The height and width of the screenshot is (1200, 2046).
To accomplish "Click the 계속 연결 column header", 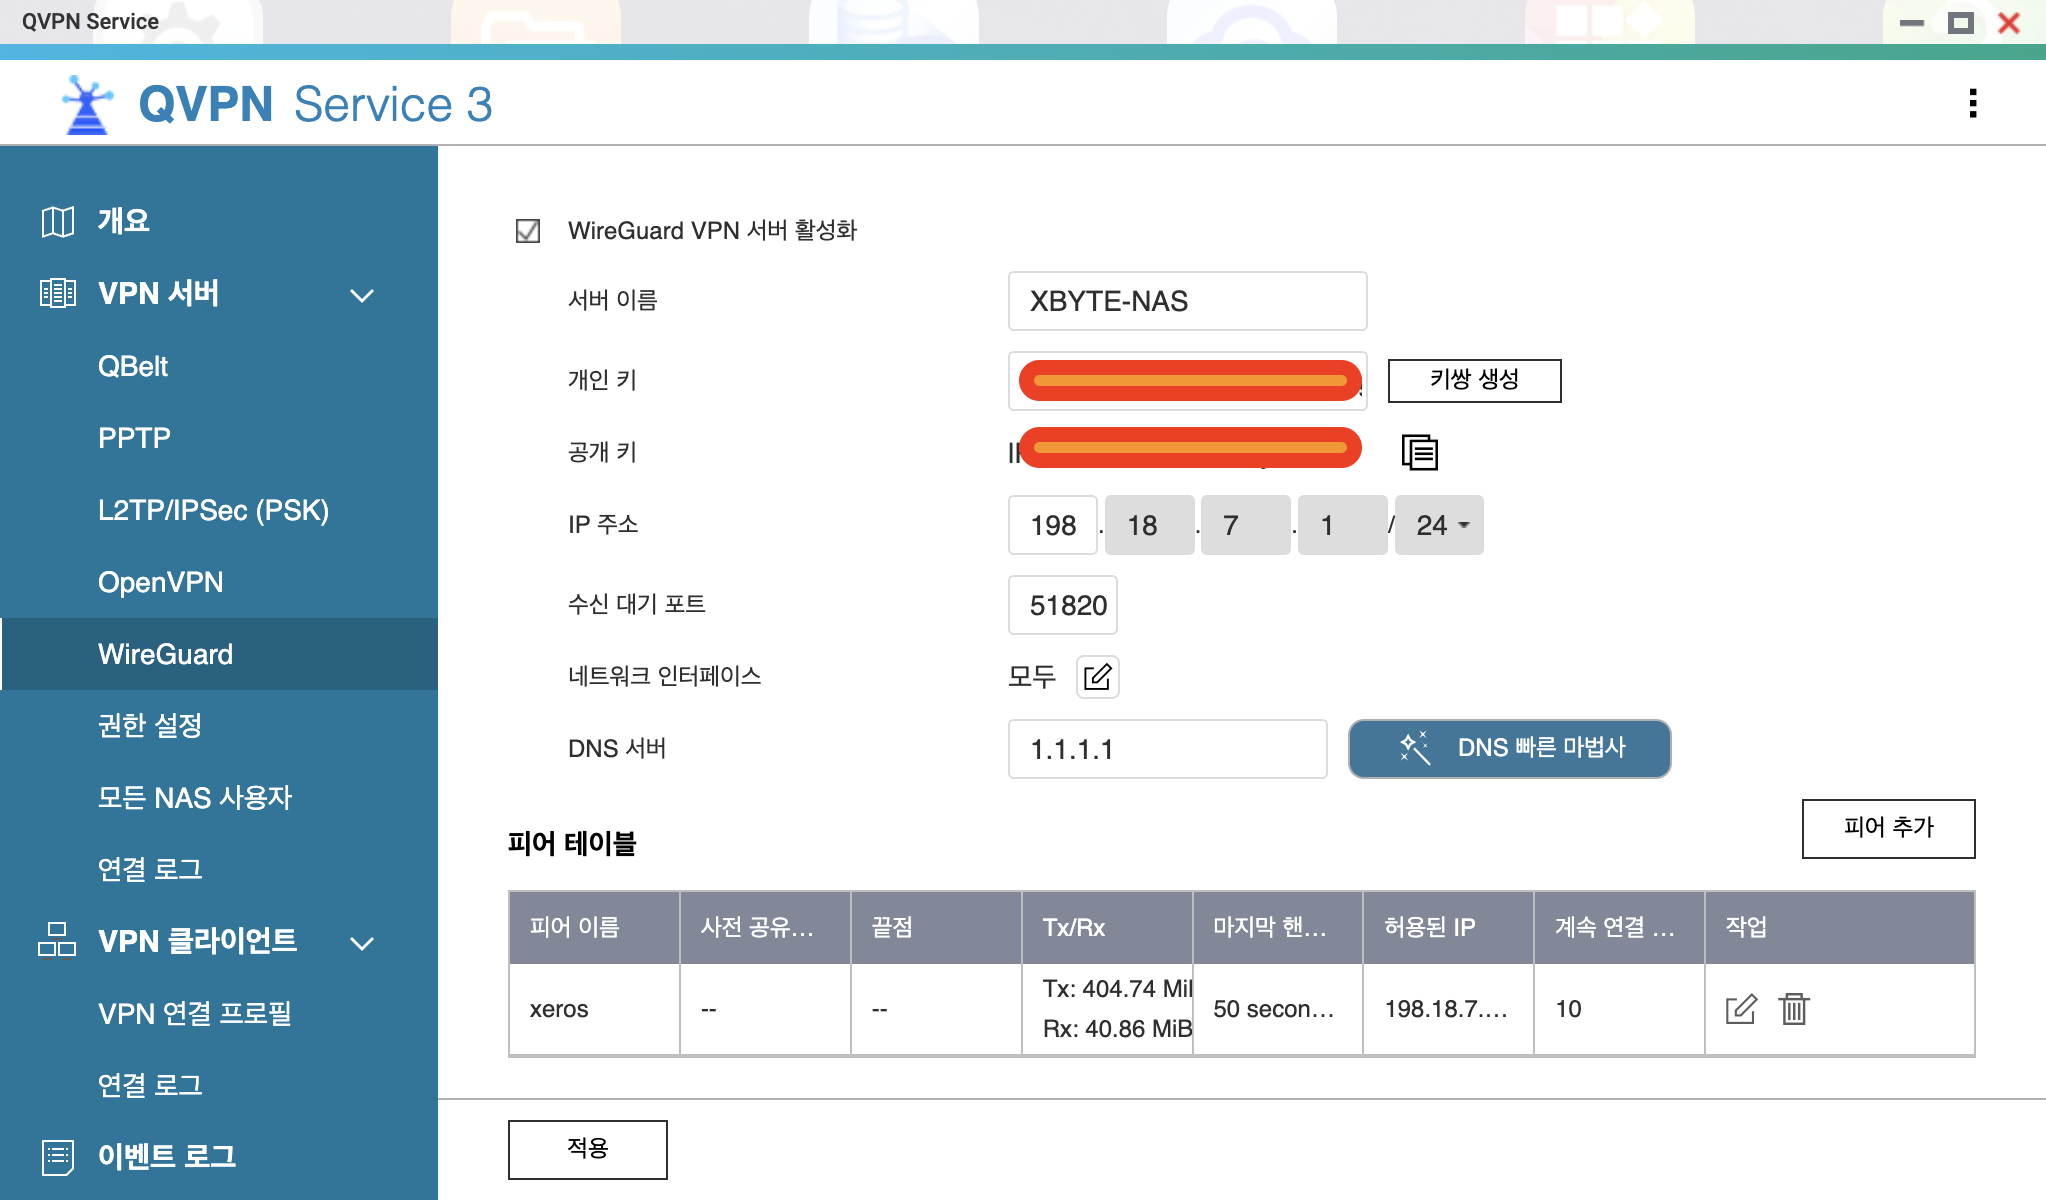I will click(1619, 928).
